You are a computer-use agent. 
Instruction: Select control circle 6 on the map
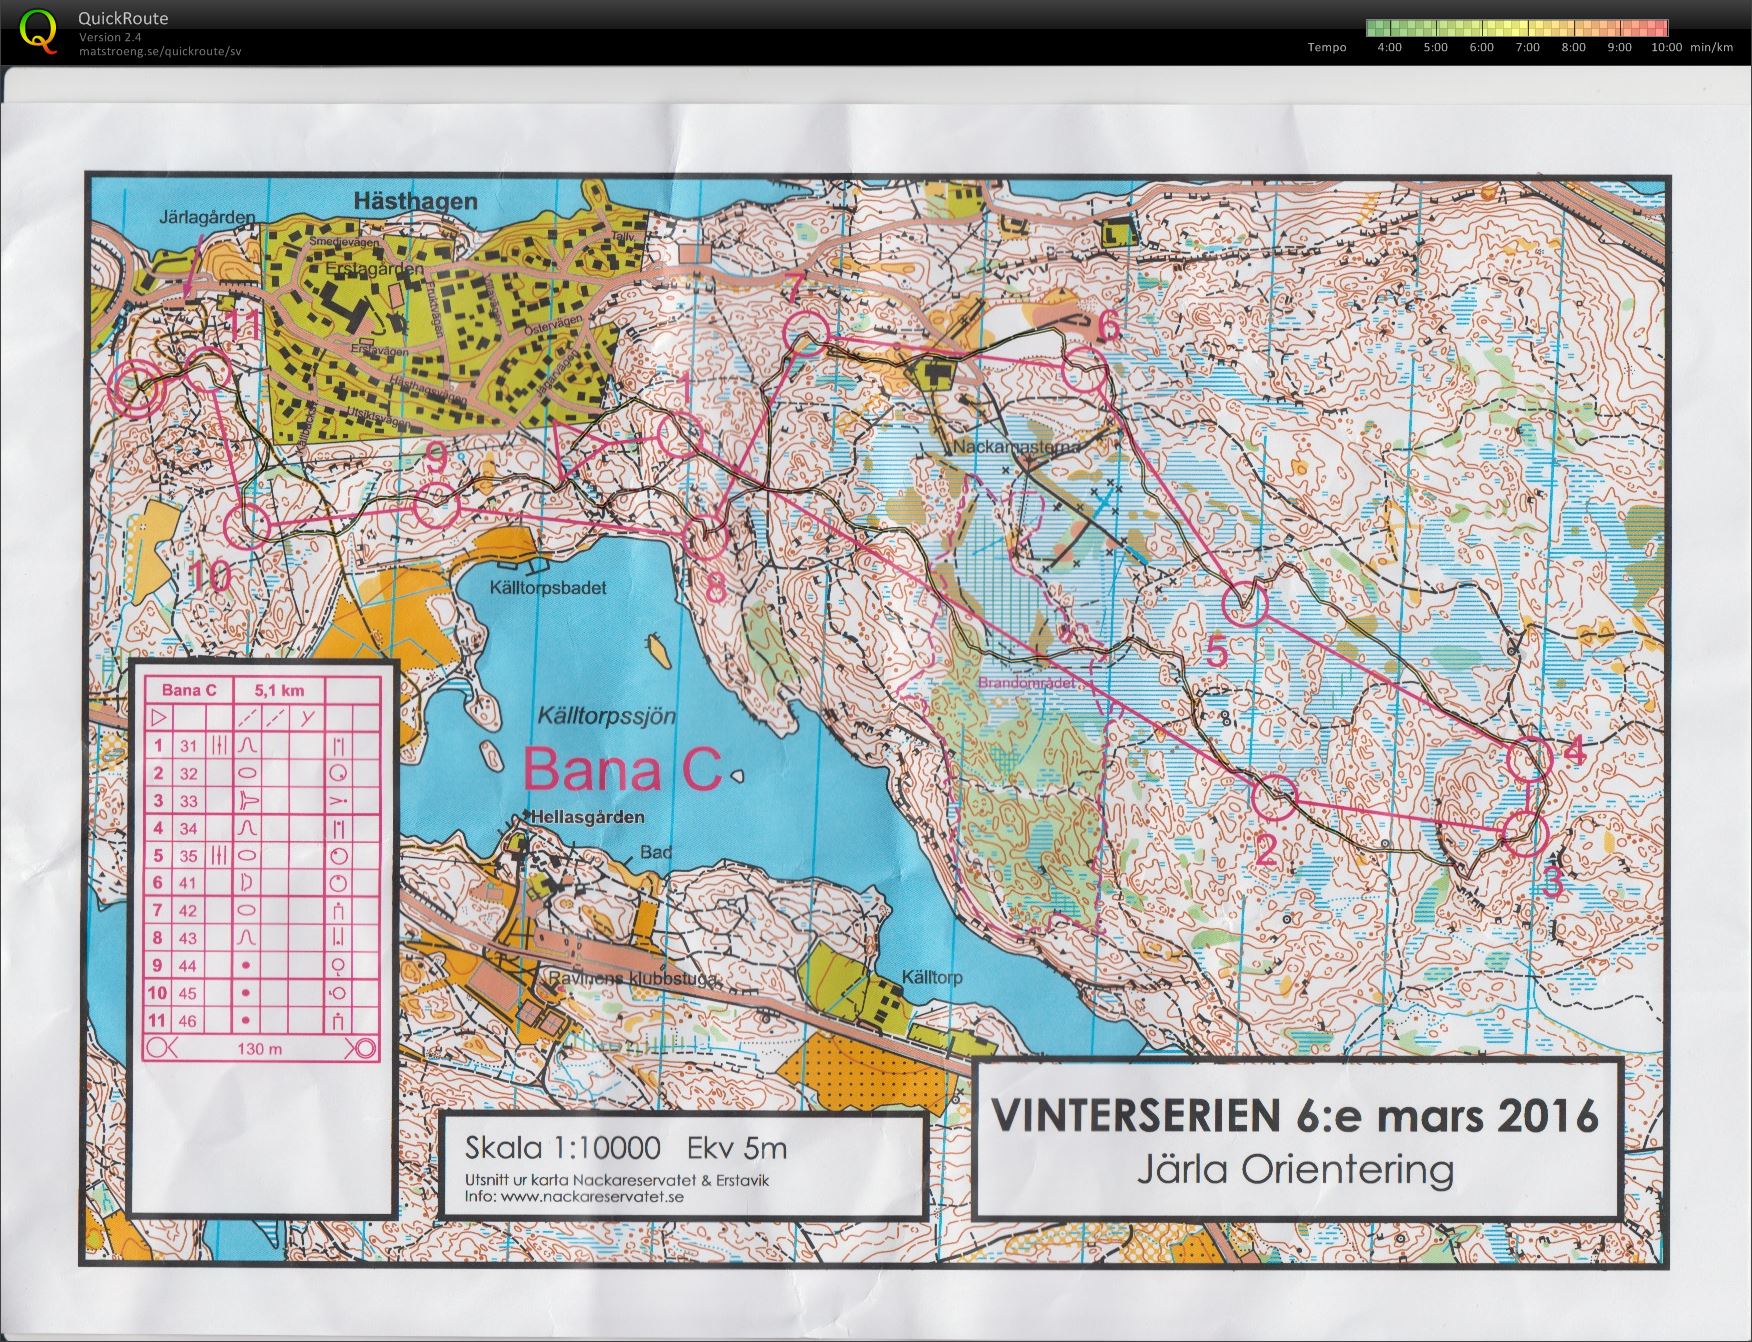(1083, 368)
